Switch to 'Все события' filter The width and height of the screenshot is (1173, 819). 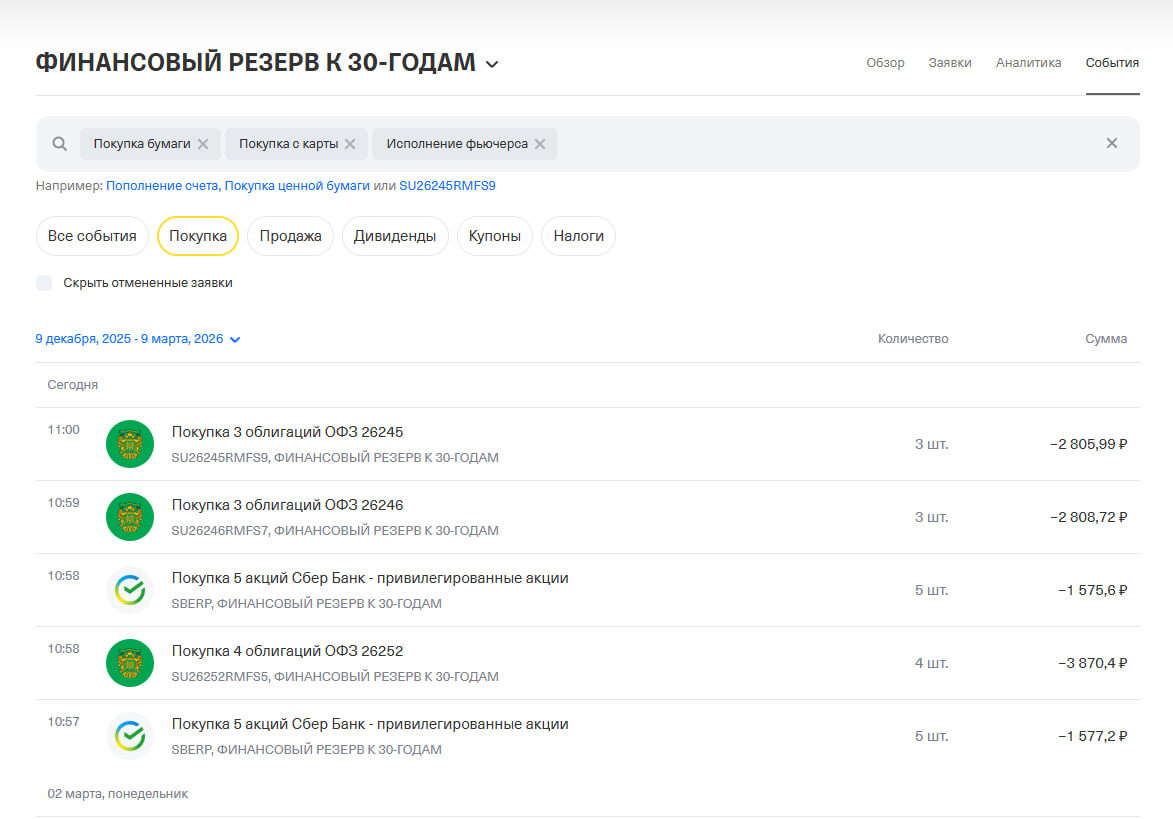pyautogui.click(x=91, y=236)
